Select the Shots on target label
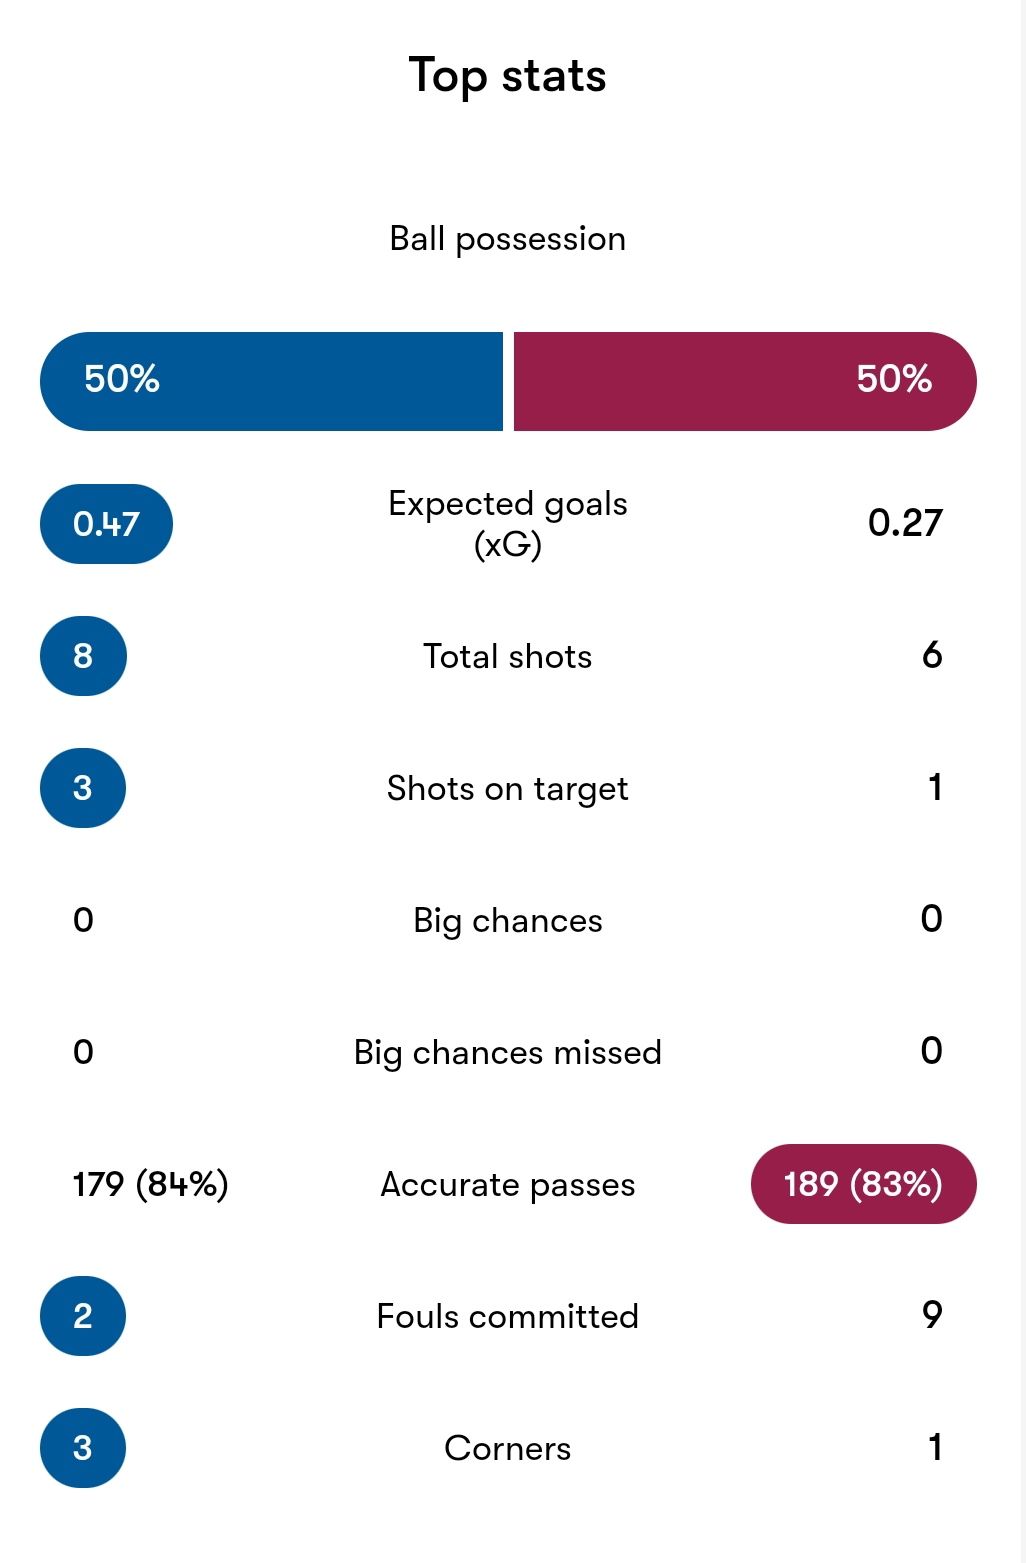This screenshot has height=1563, width=1026. pyautogui.click(x=508, y=789)
